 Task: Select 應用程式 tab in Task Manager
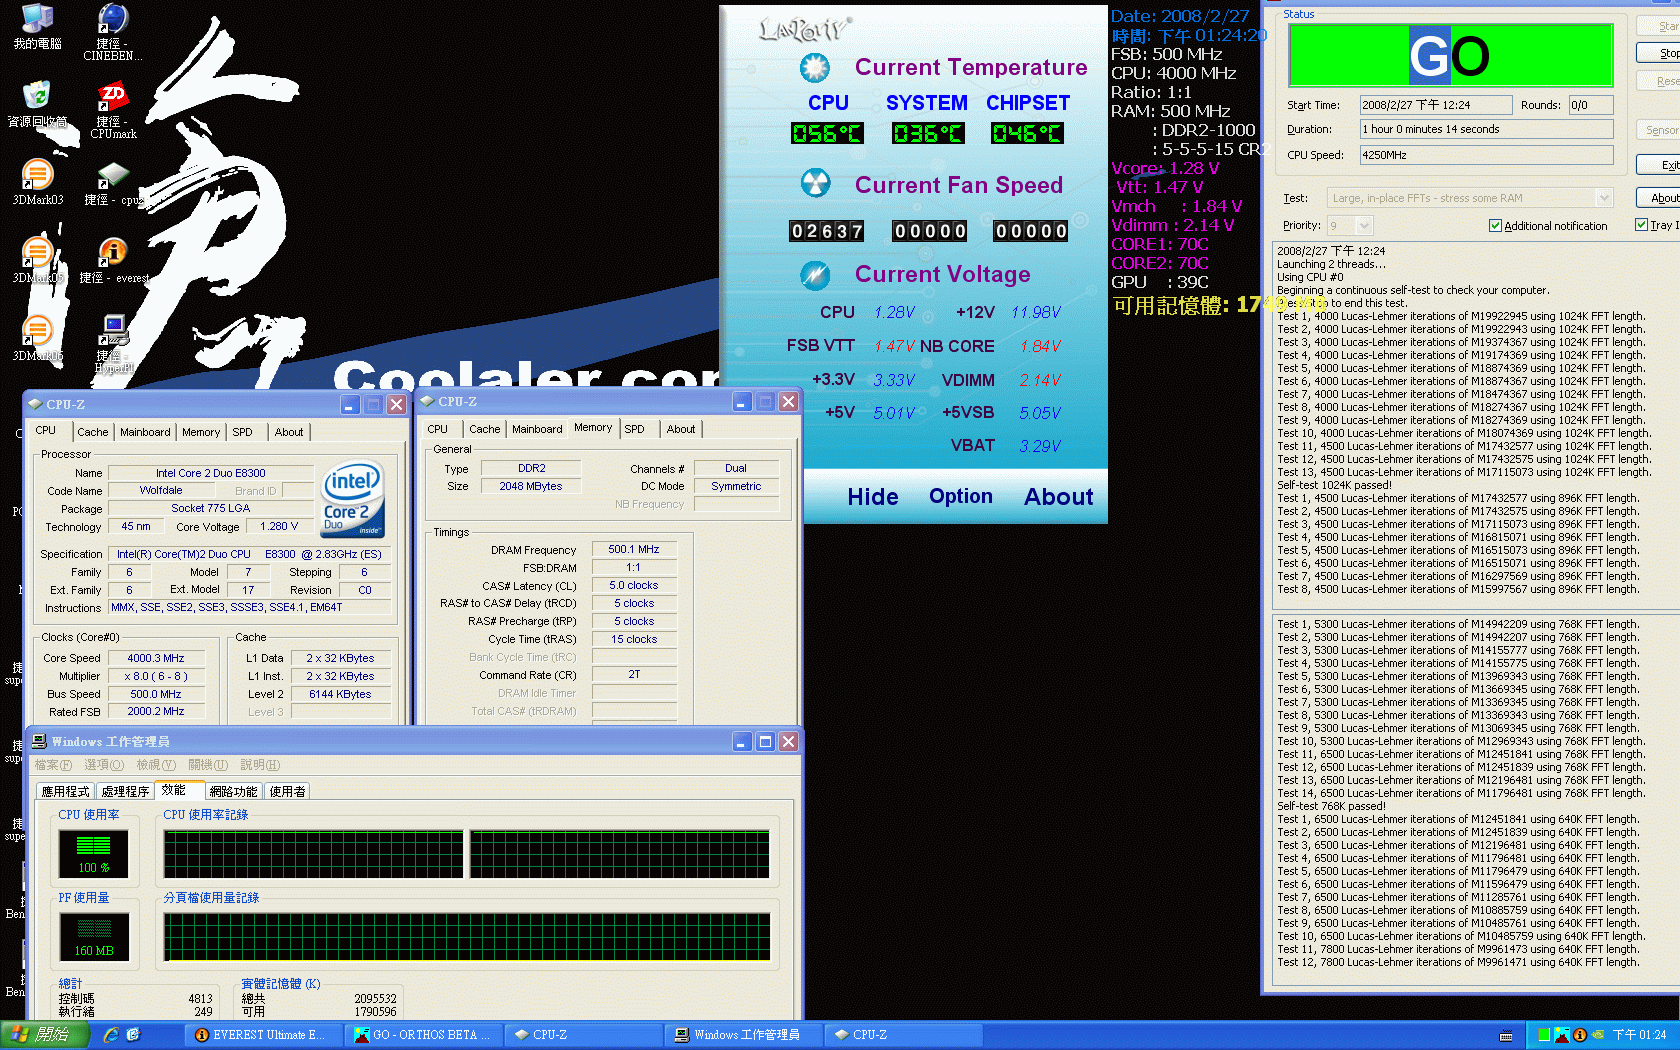66,791
